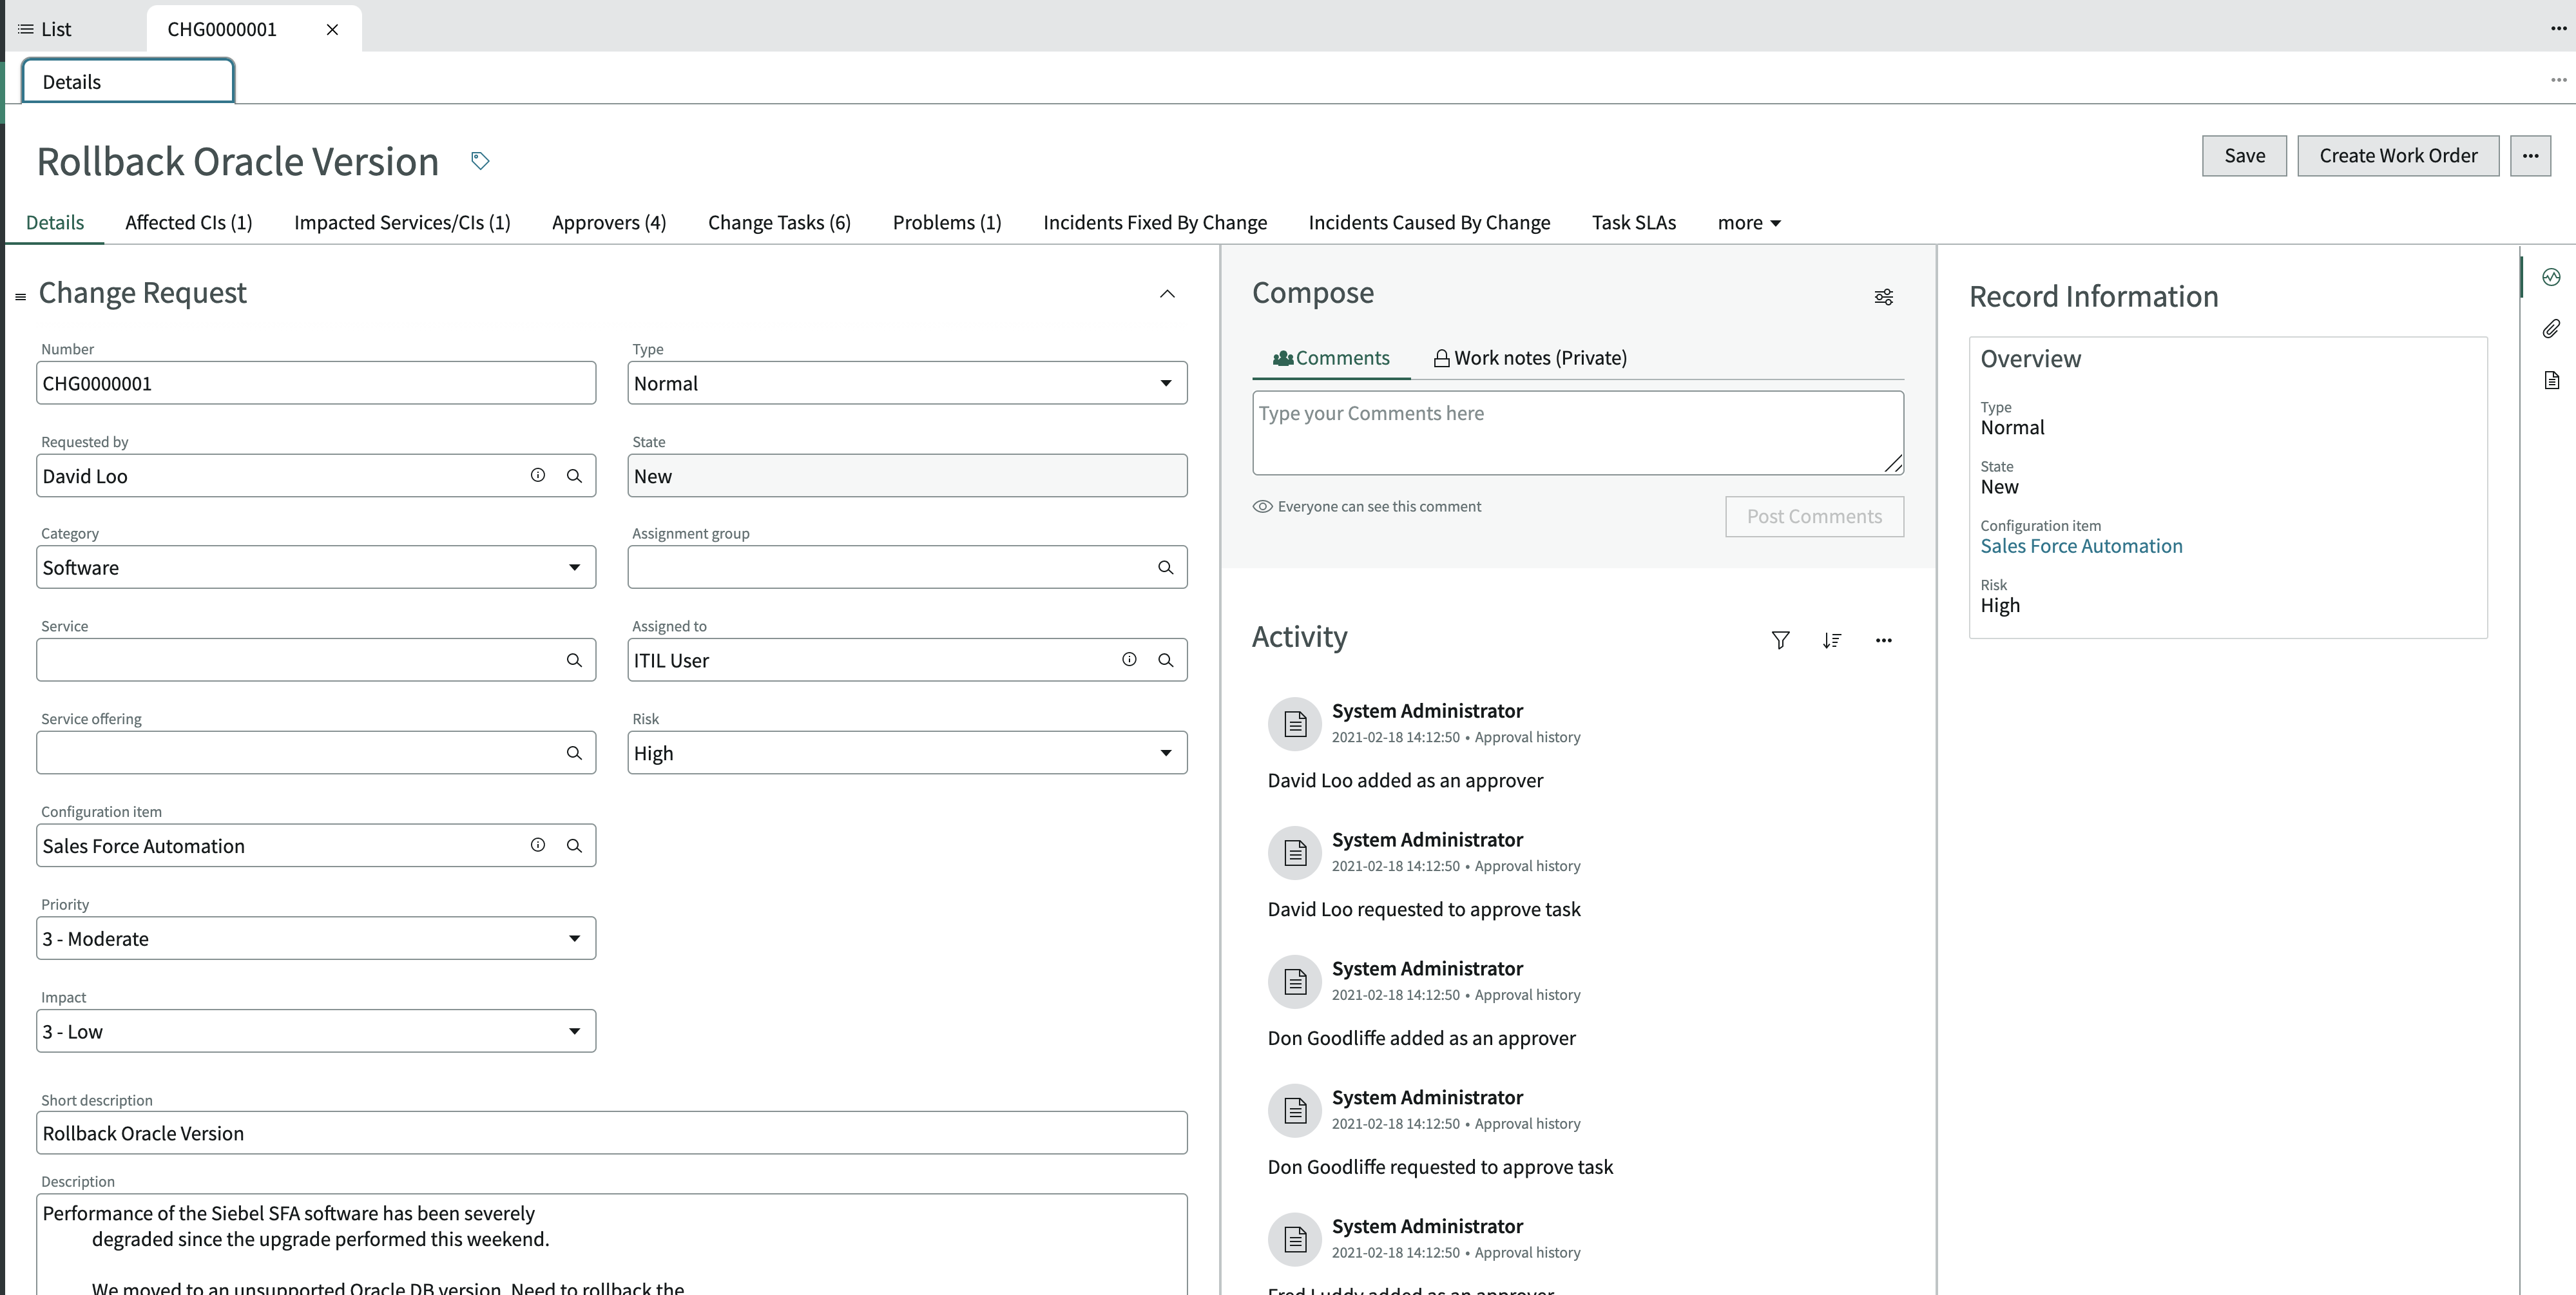Click the drag handle icon beside Change Request

[x=20, y=297]
